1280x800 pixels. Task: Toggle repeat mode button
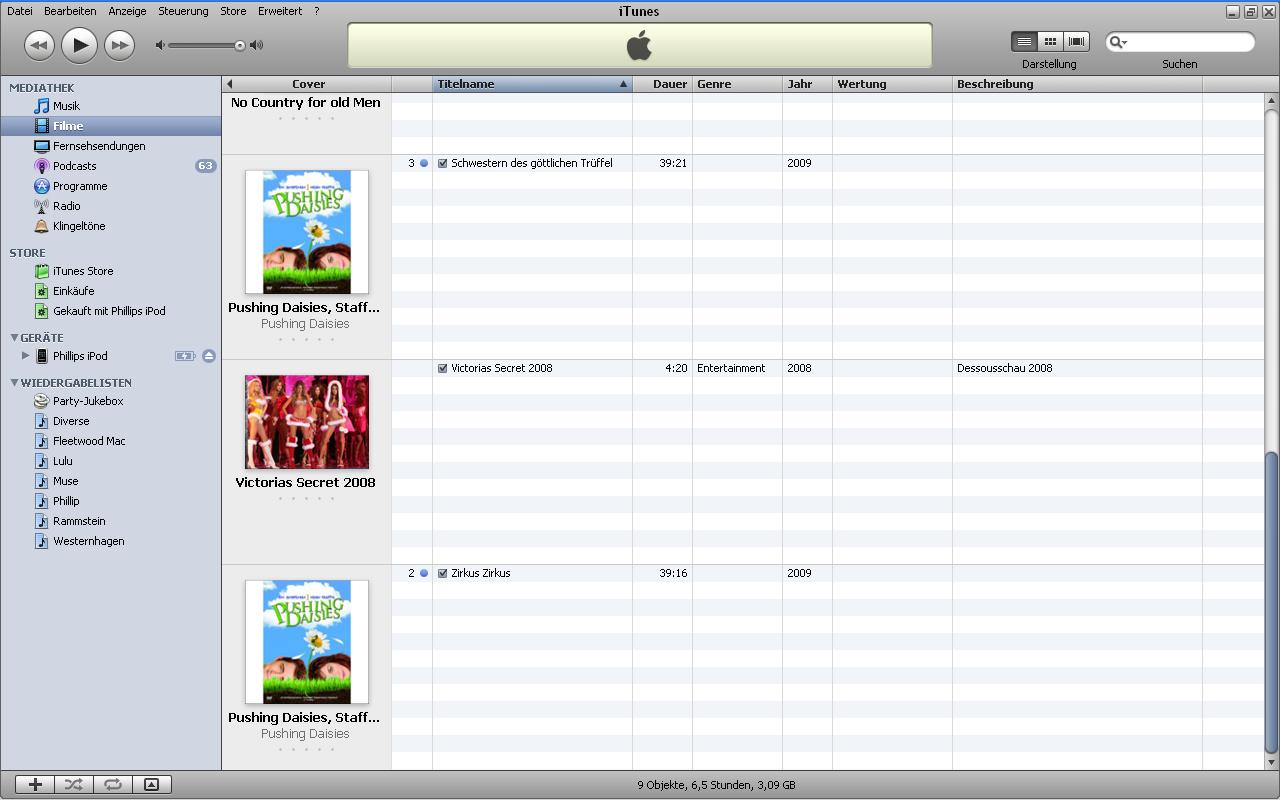pyautogui.click(x=113, y=785)
